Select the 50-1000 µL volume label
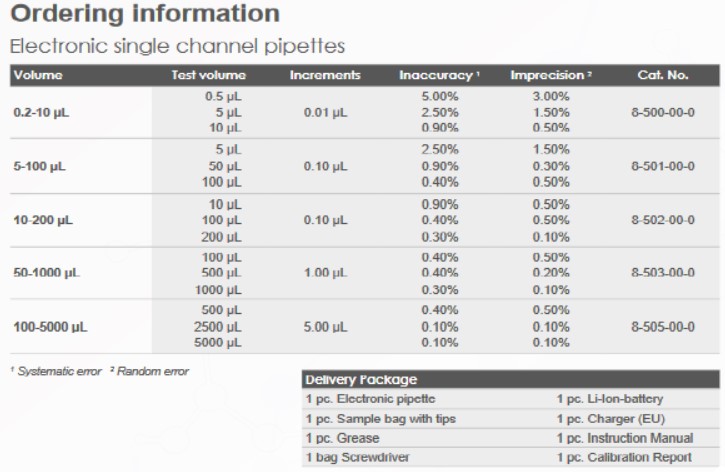725x472 pixels. (47, 273)
